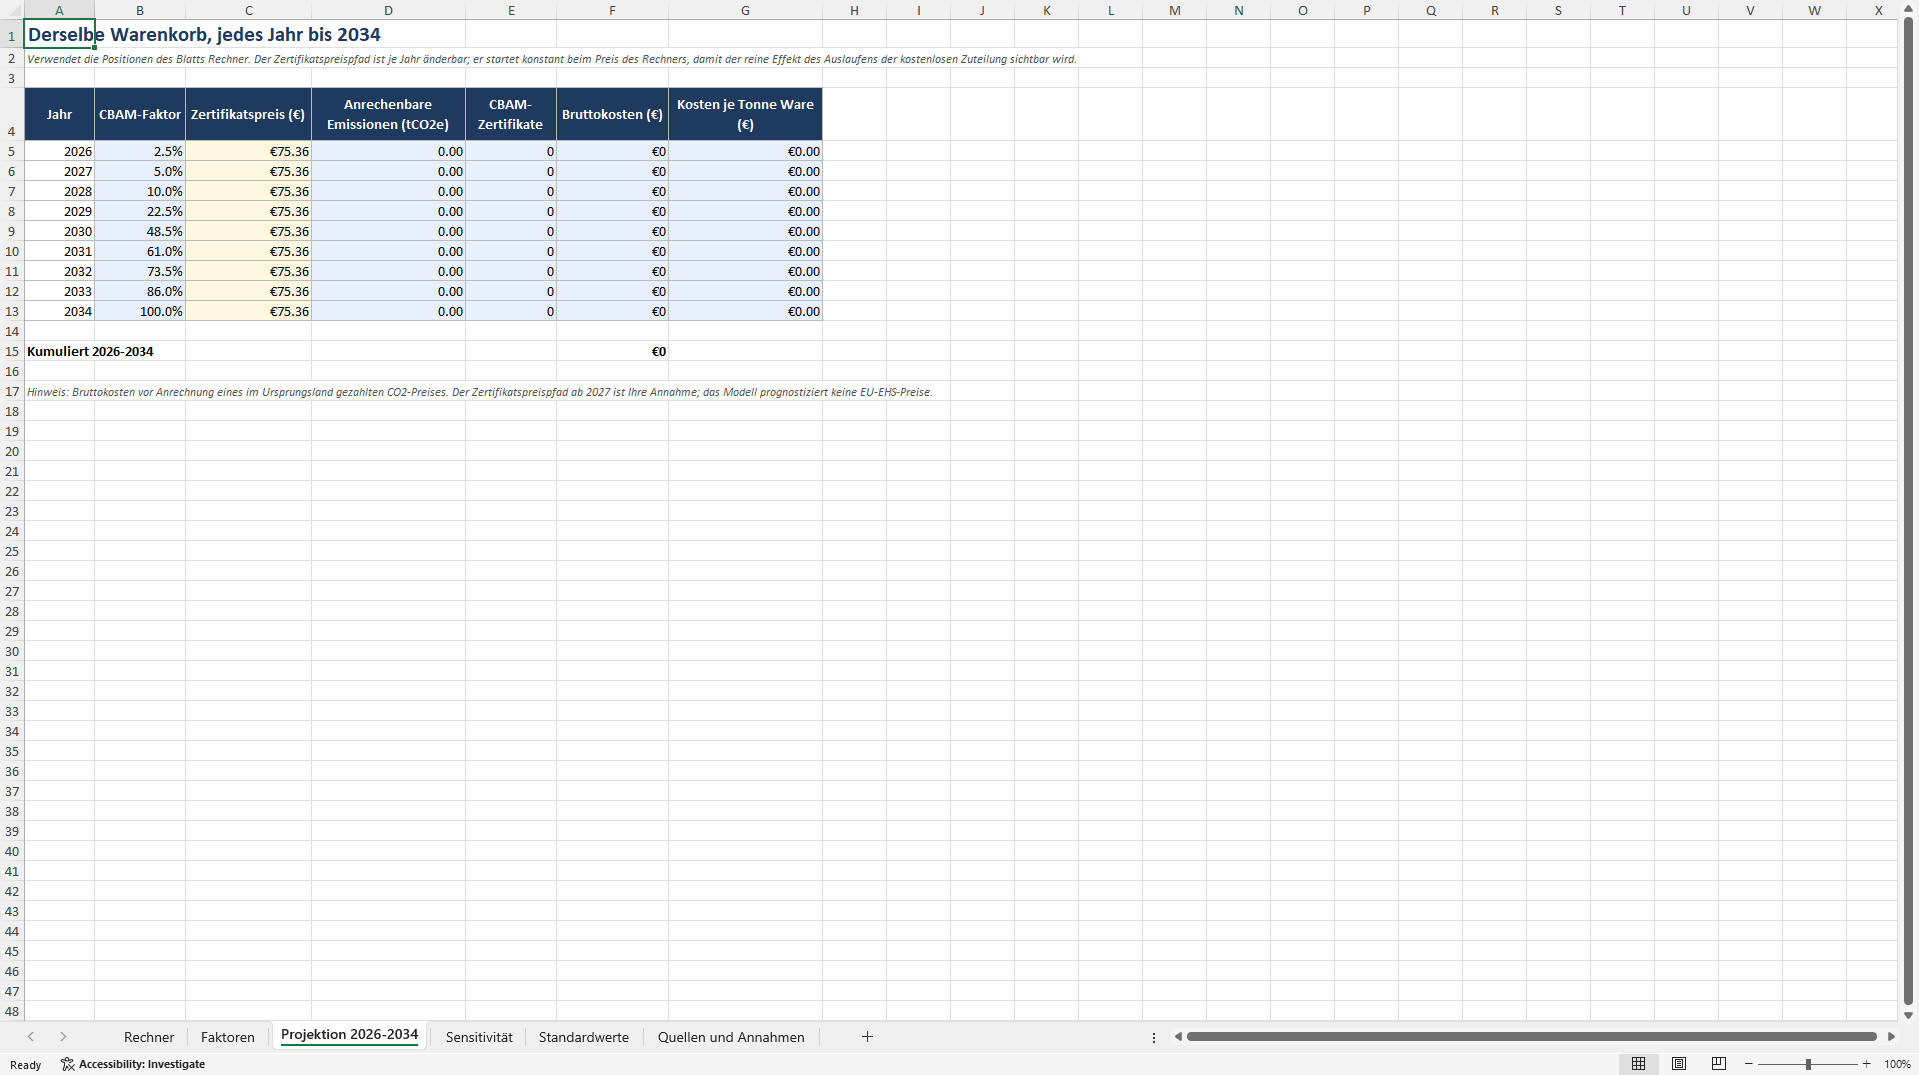Select the year 2030 cell
This screenshot has height=1075, width=1919.
(59, 231)
